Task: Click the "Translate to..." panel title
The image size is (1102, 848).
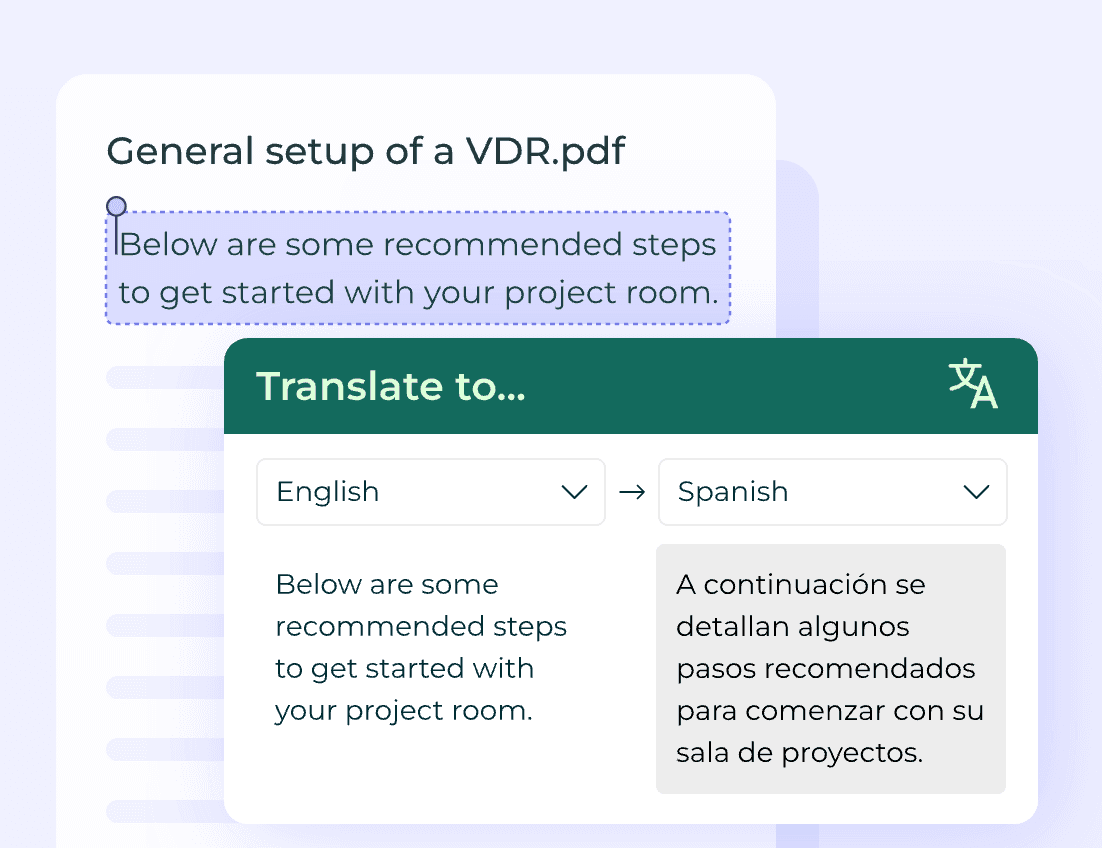Action: tap(391, 386)
